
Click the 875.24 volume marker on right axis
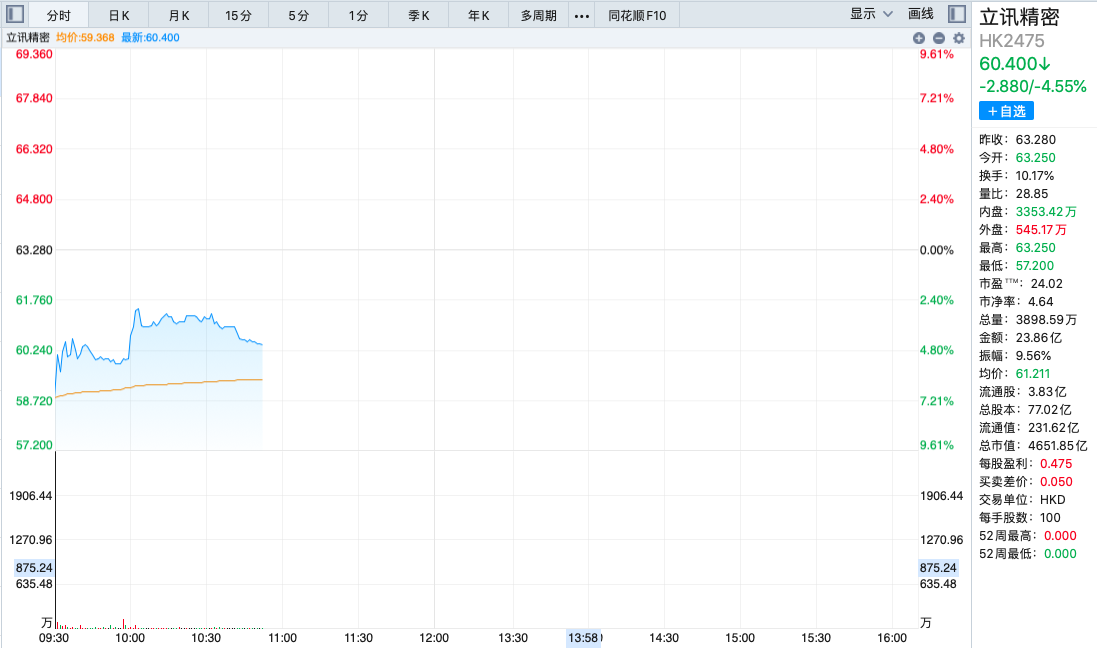point(938,568)
